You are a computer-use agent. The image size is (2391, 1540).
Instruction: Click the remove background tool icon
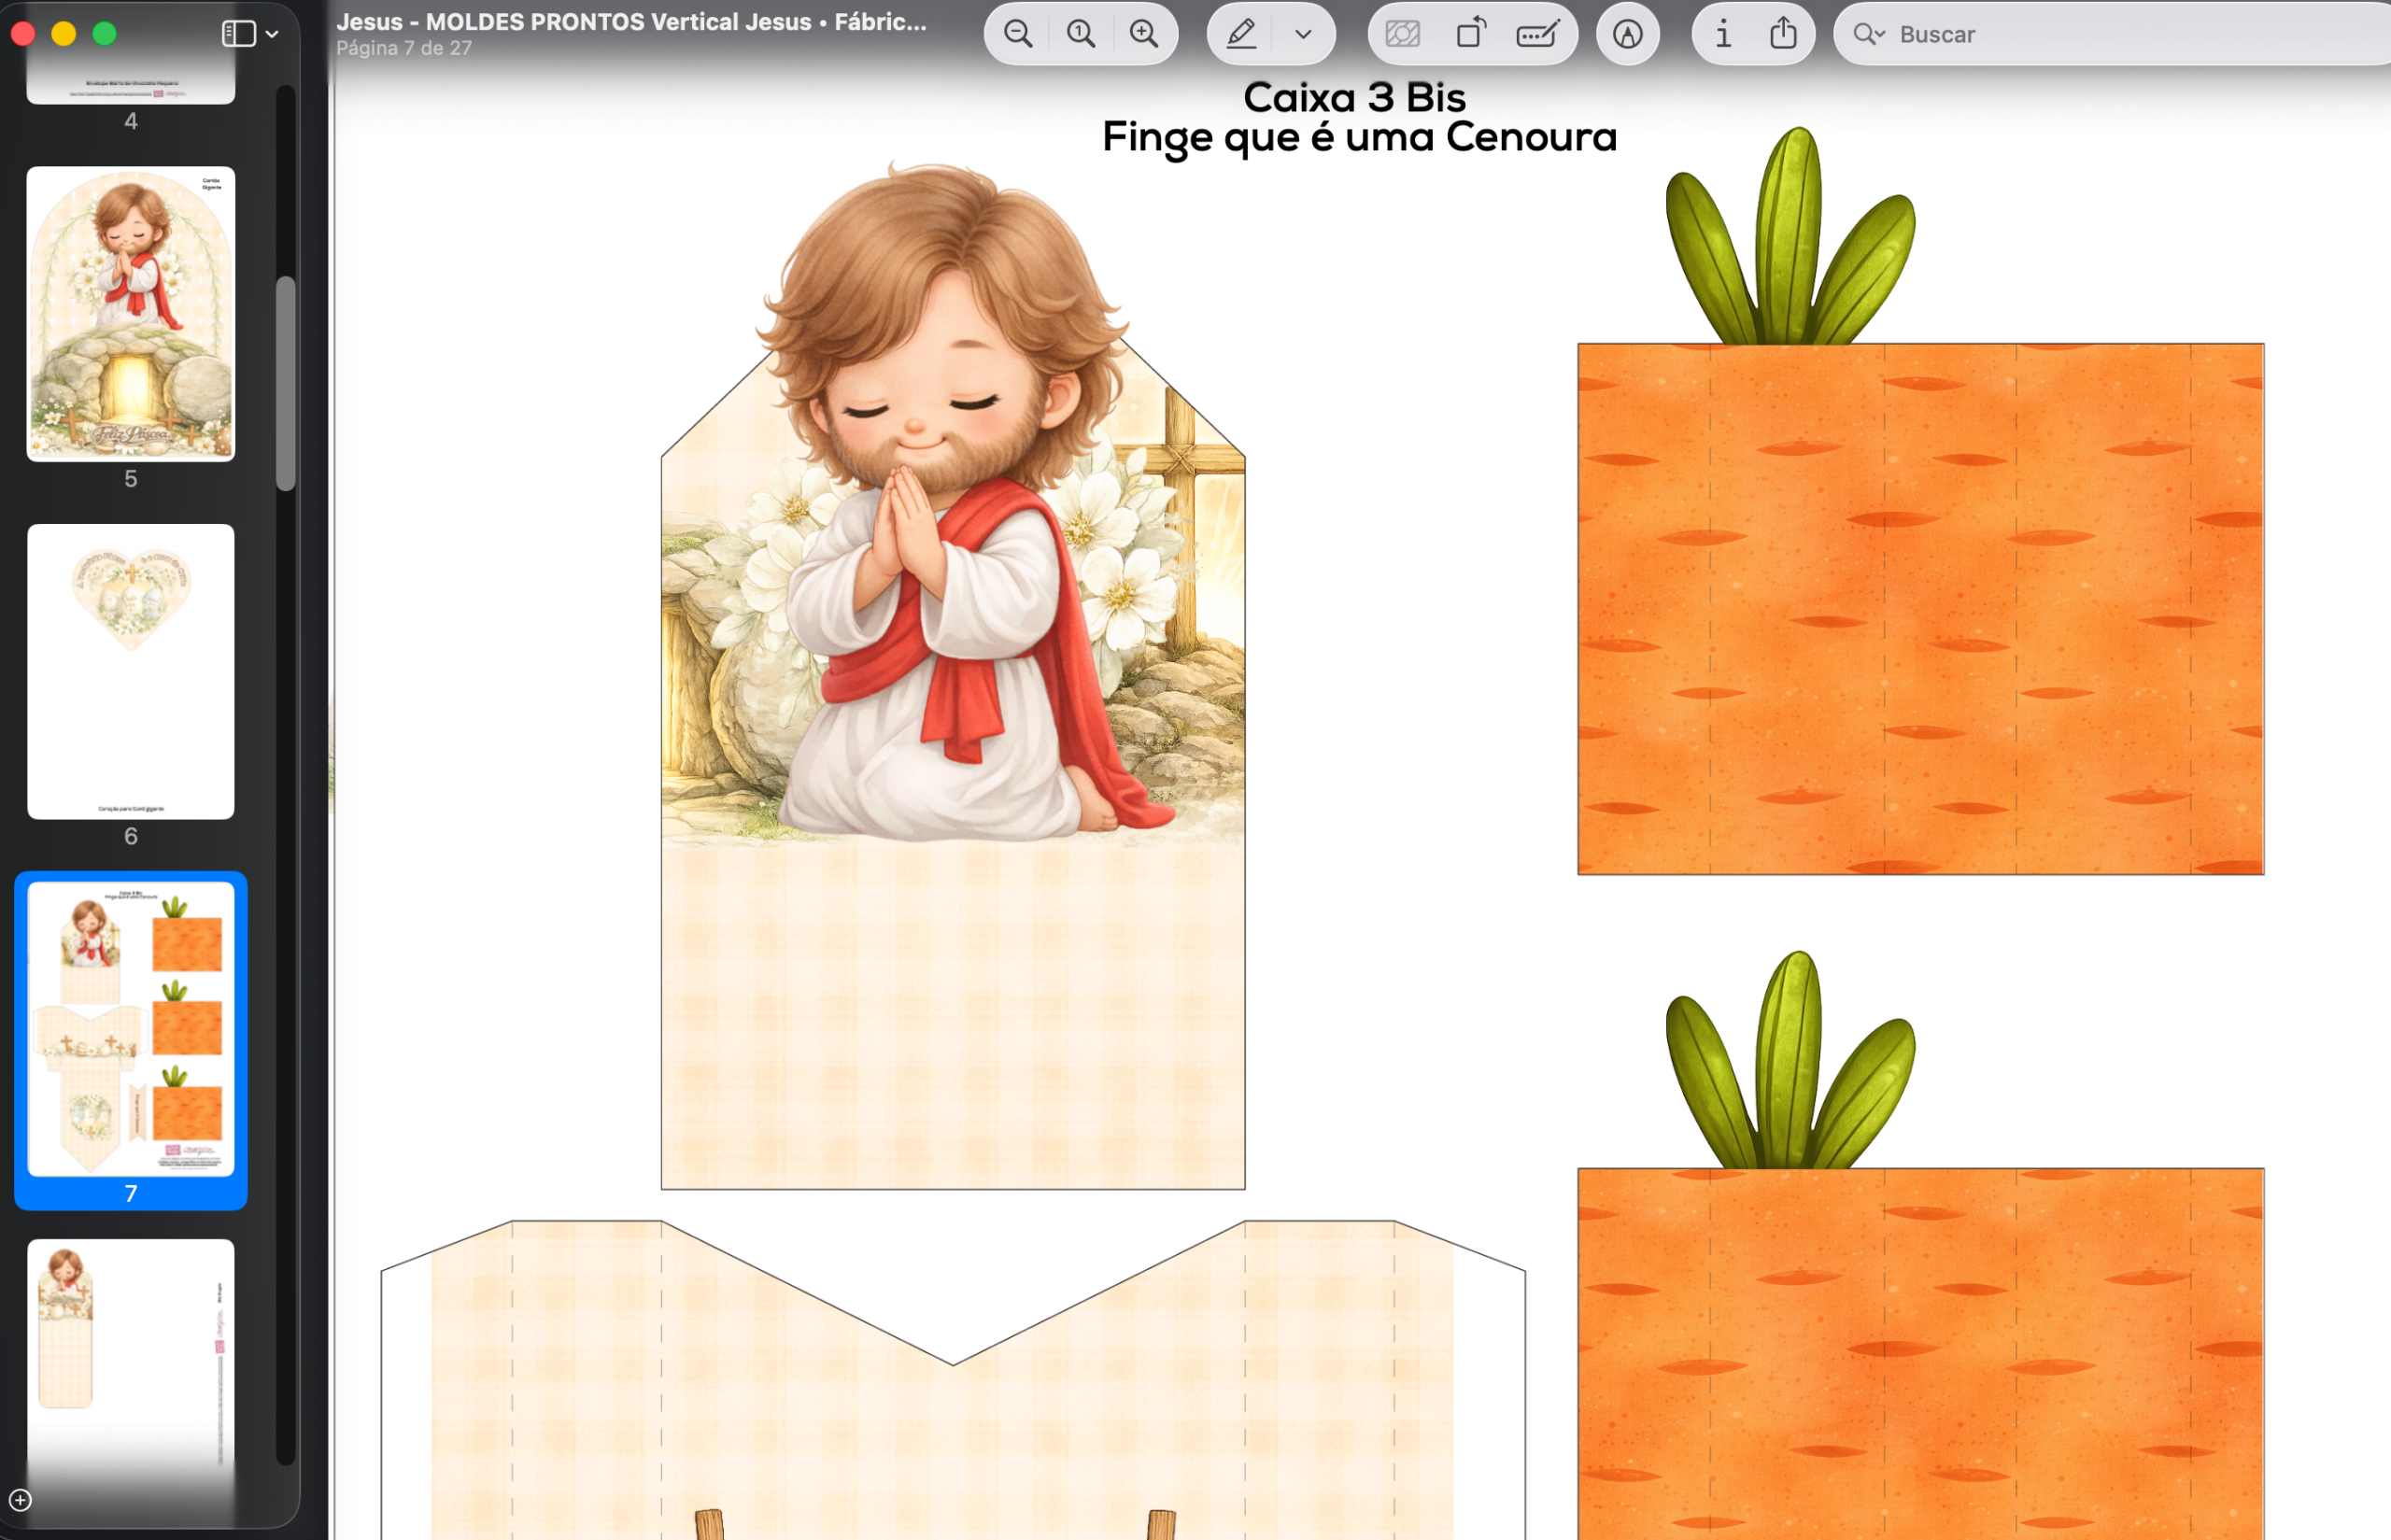1403,34
